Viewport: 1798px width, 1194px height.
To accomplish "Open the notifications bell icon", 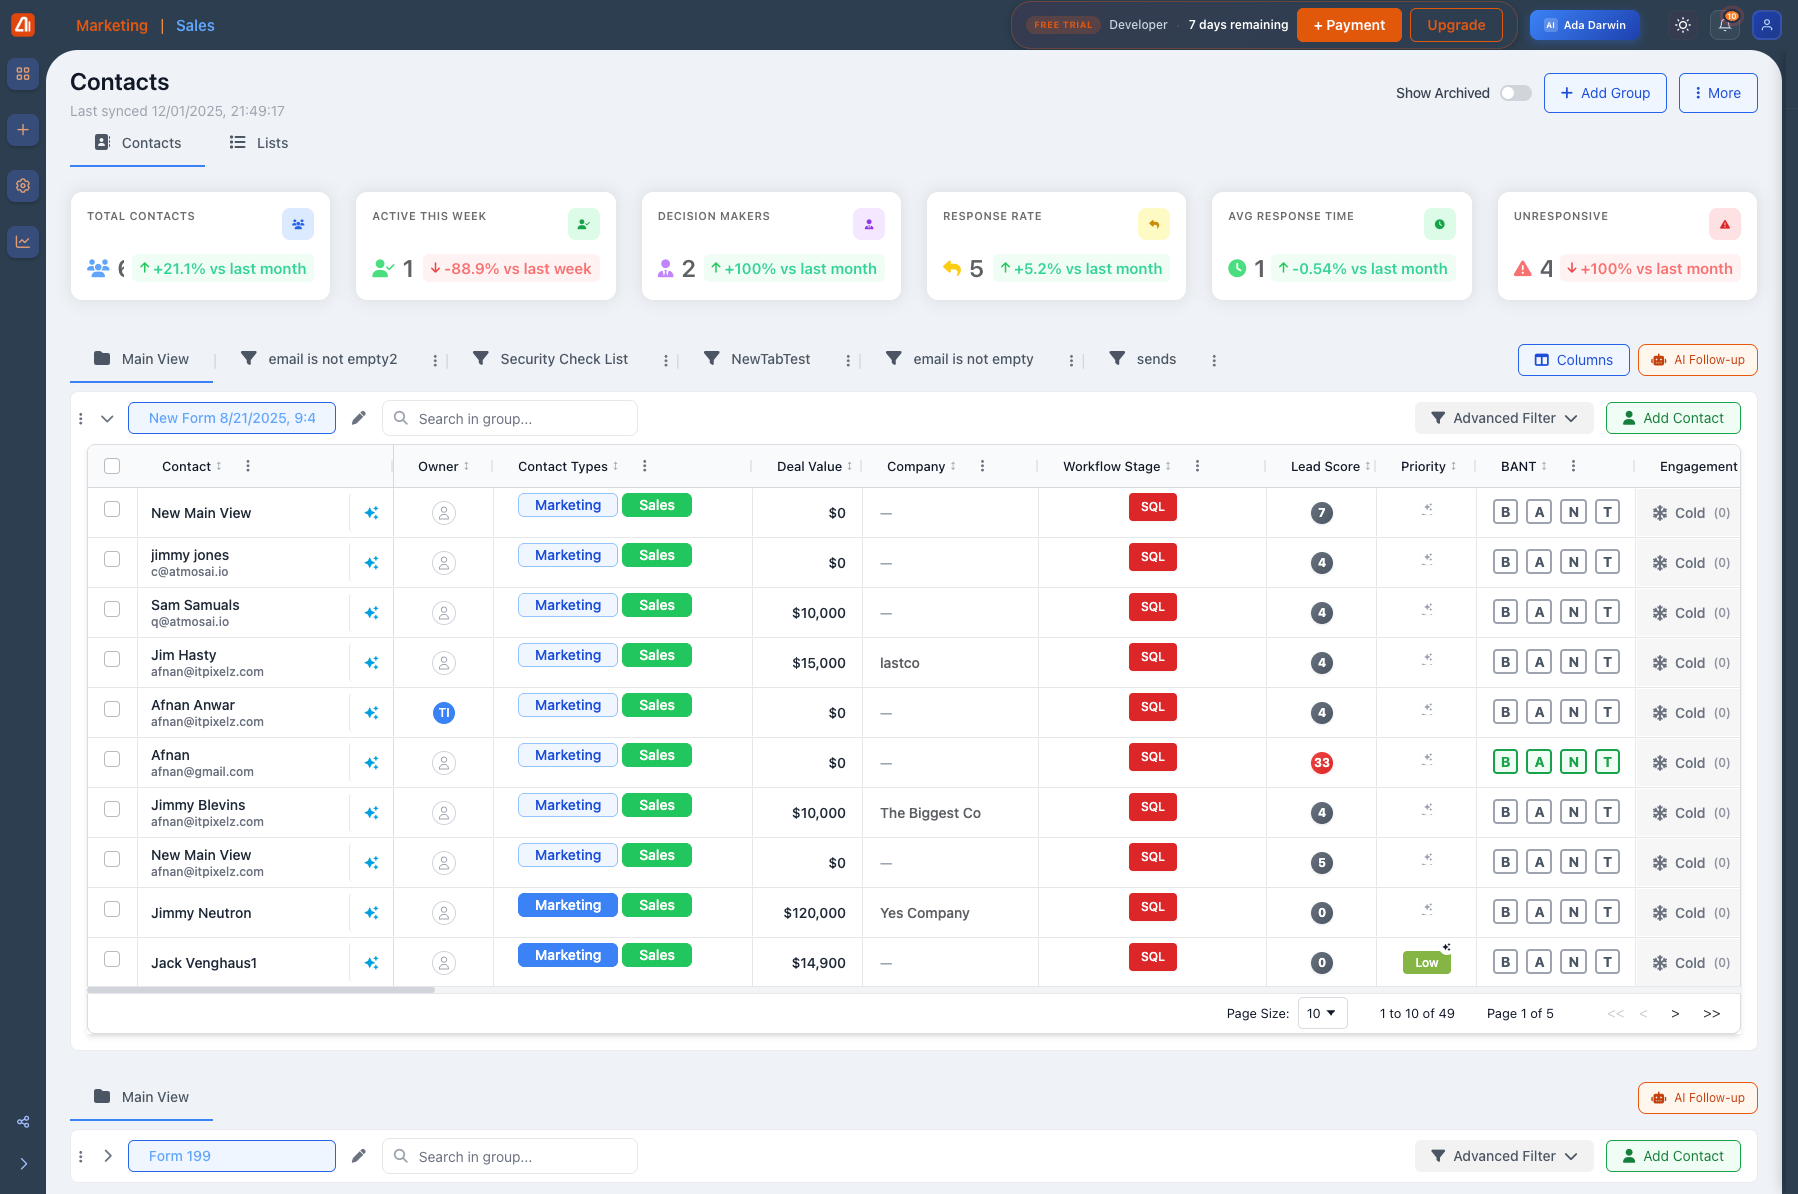I will (1725, 25).
